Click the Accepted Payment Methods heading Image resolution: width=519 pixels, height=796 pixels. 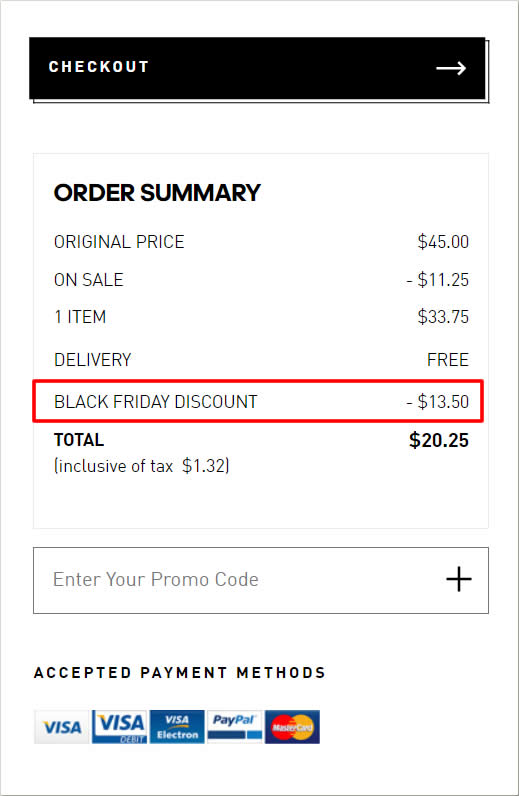click(179, 673)
